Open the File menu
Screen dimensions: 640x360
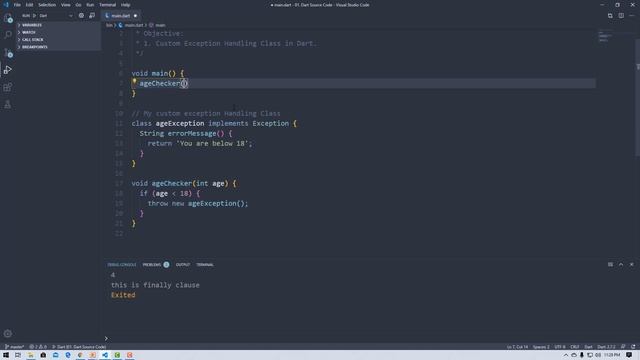click(17, 5)
